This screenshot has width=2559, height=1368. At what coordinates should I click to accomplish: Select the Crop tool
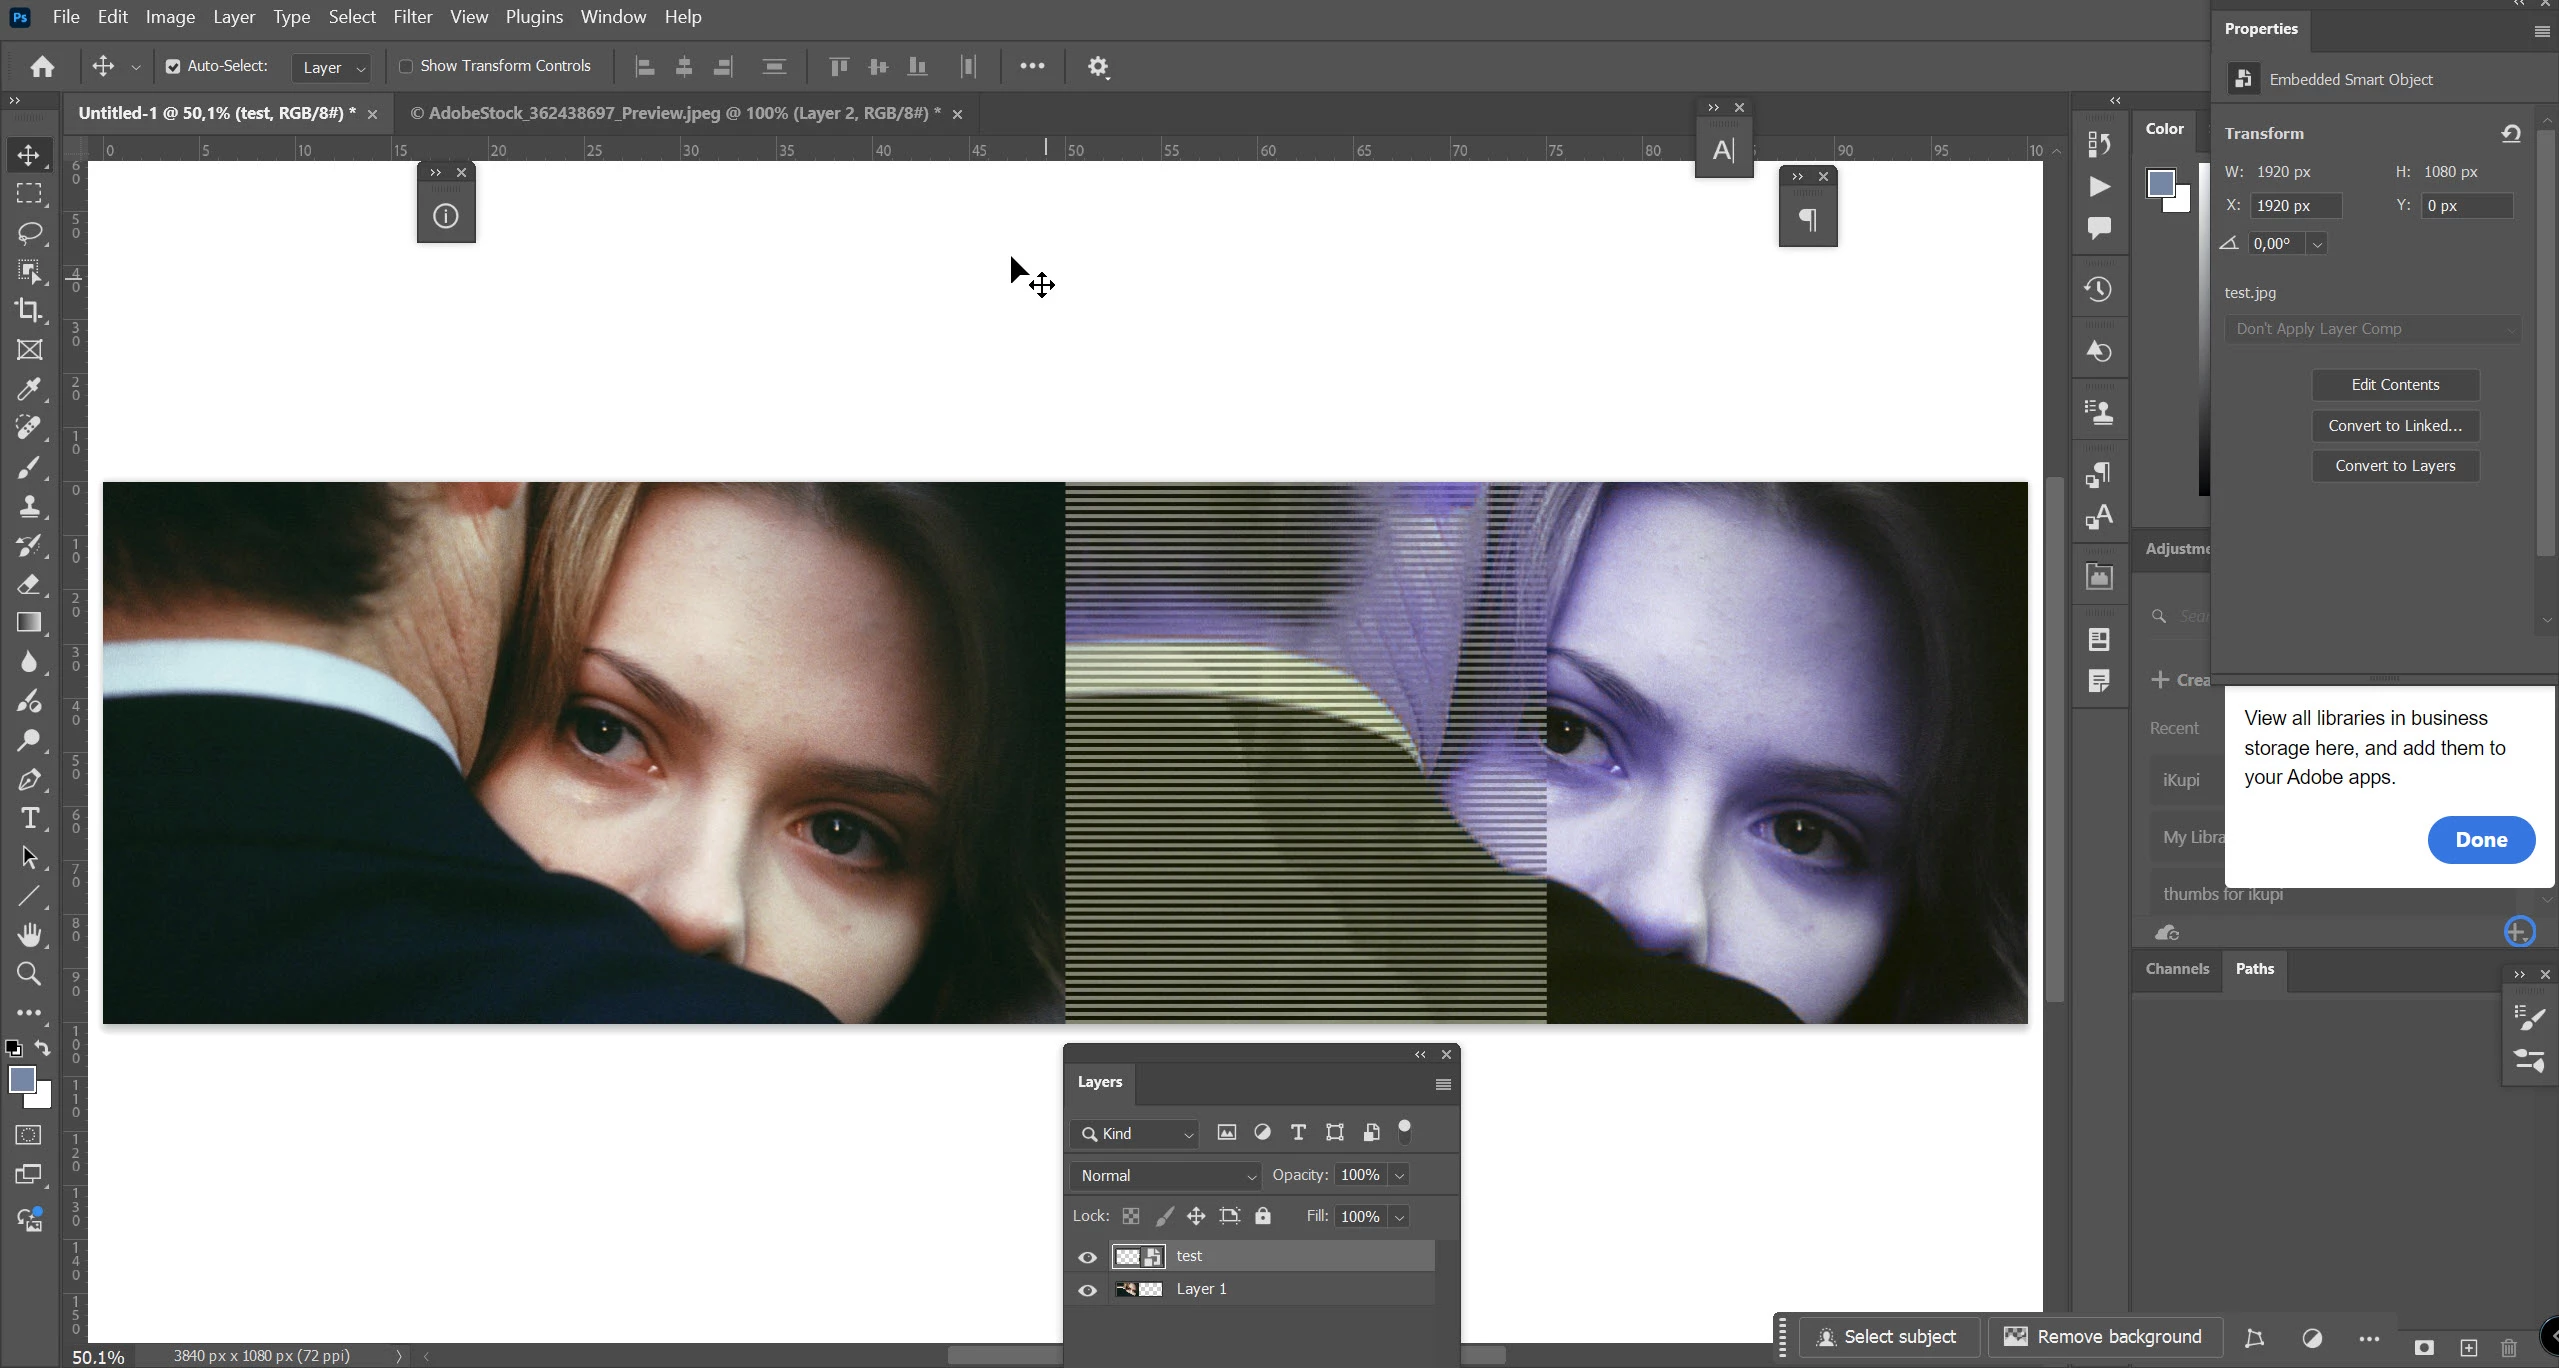tap(29, 310)
